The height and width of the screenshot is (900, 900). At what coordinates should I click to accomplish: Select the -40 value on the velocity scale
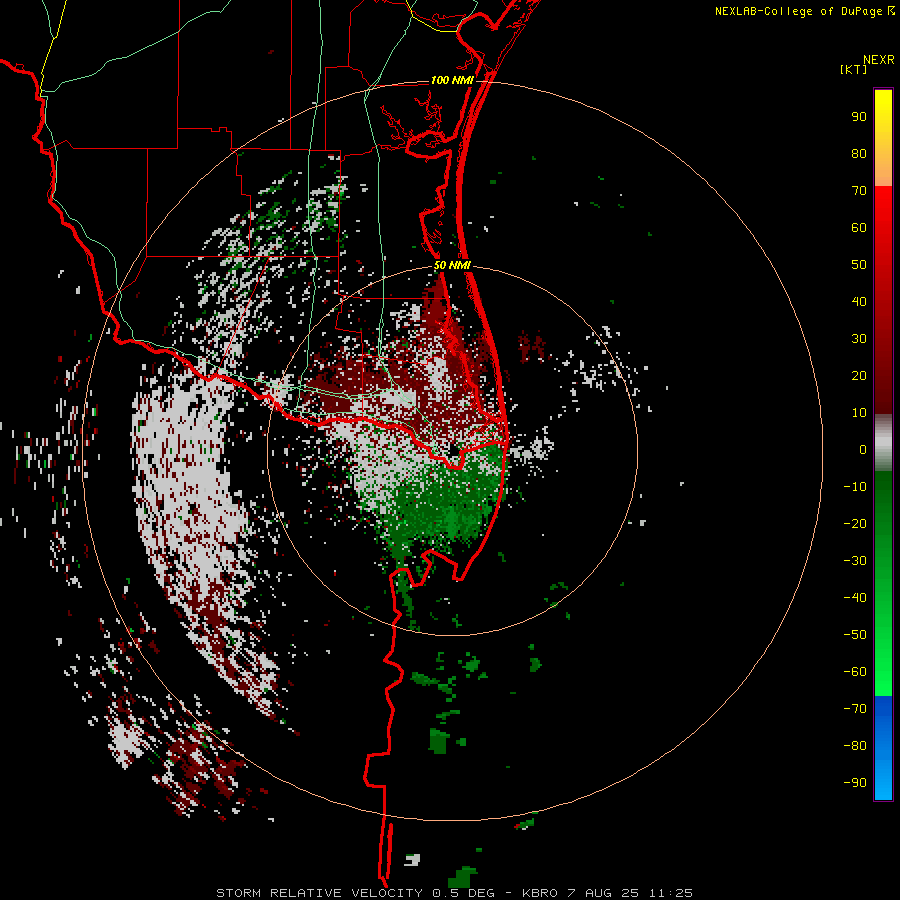pos(855,598)
